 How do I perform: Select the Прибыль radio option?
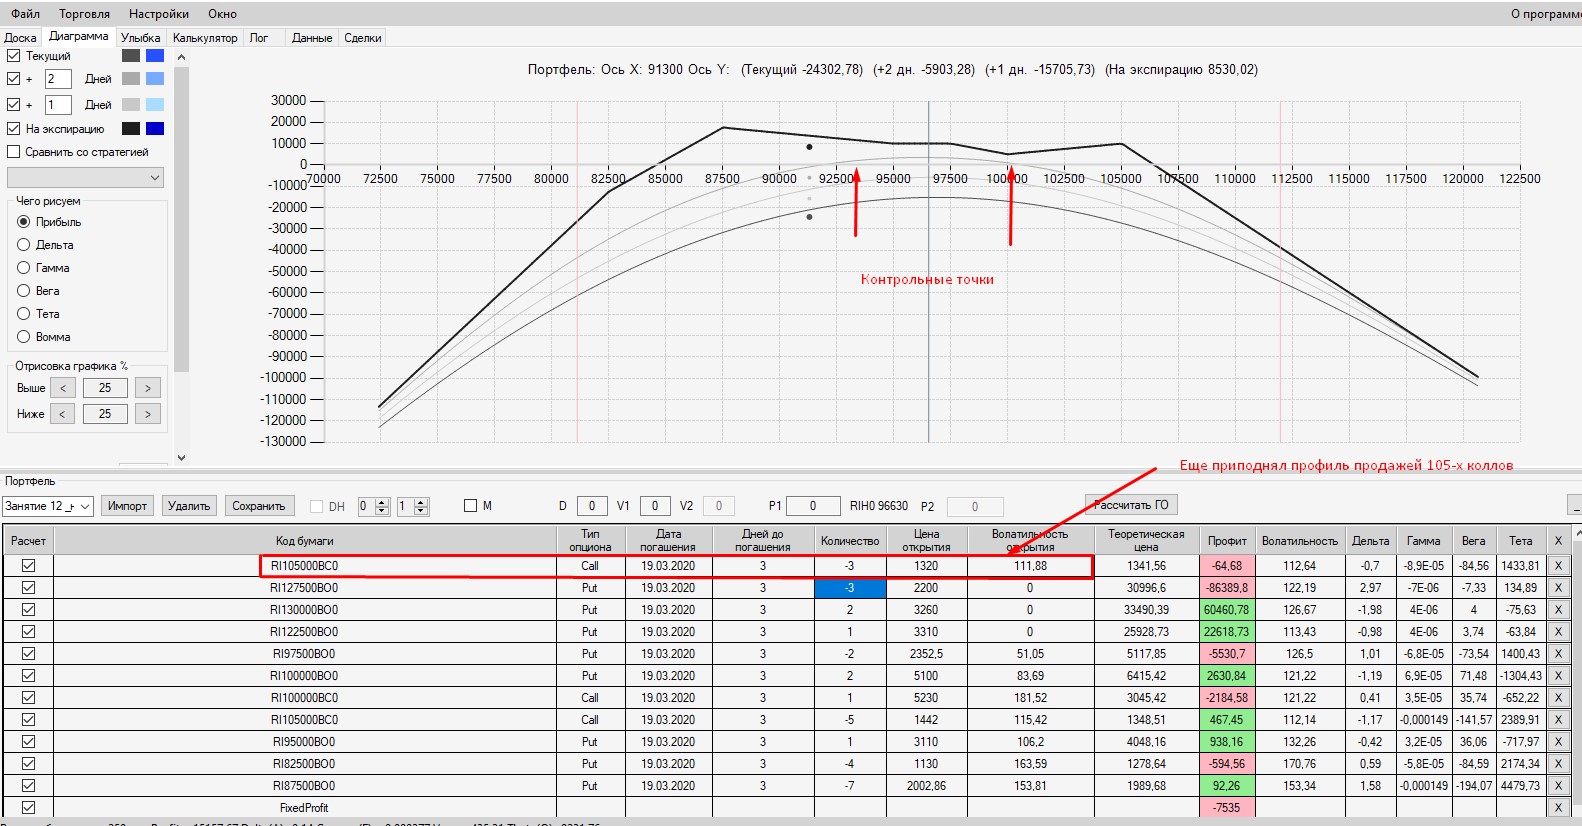(x=24, y=222)
